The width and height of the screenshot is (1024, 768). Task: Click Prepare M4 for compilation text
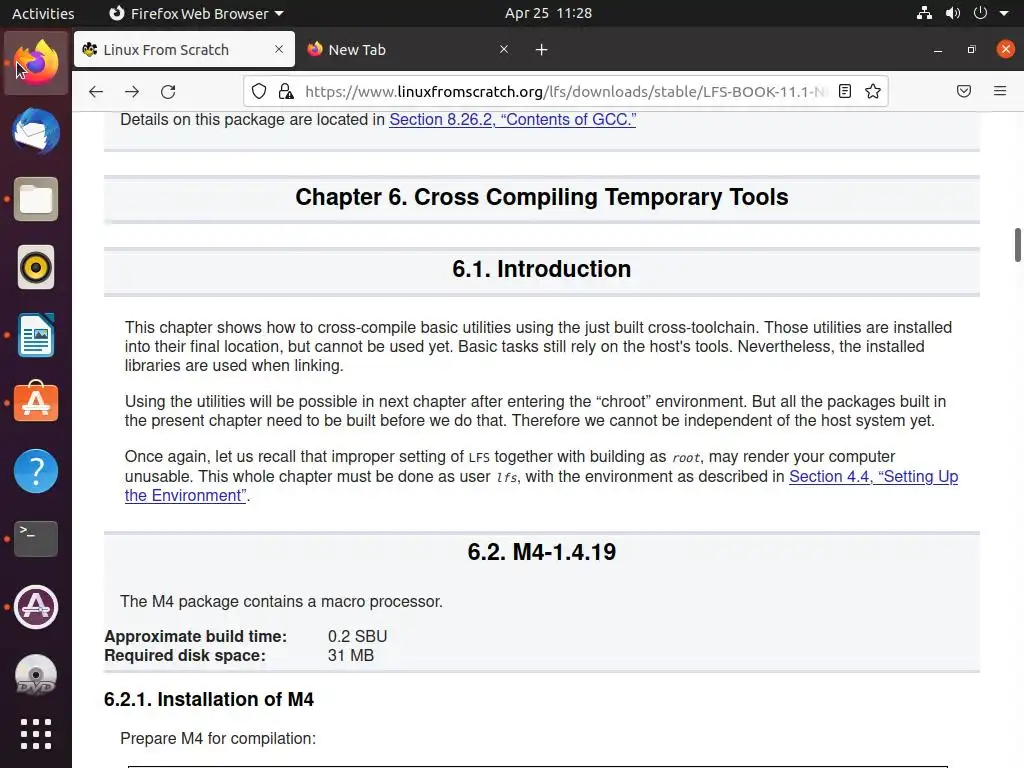218,739
